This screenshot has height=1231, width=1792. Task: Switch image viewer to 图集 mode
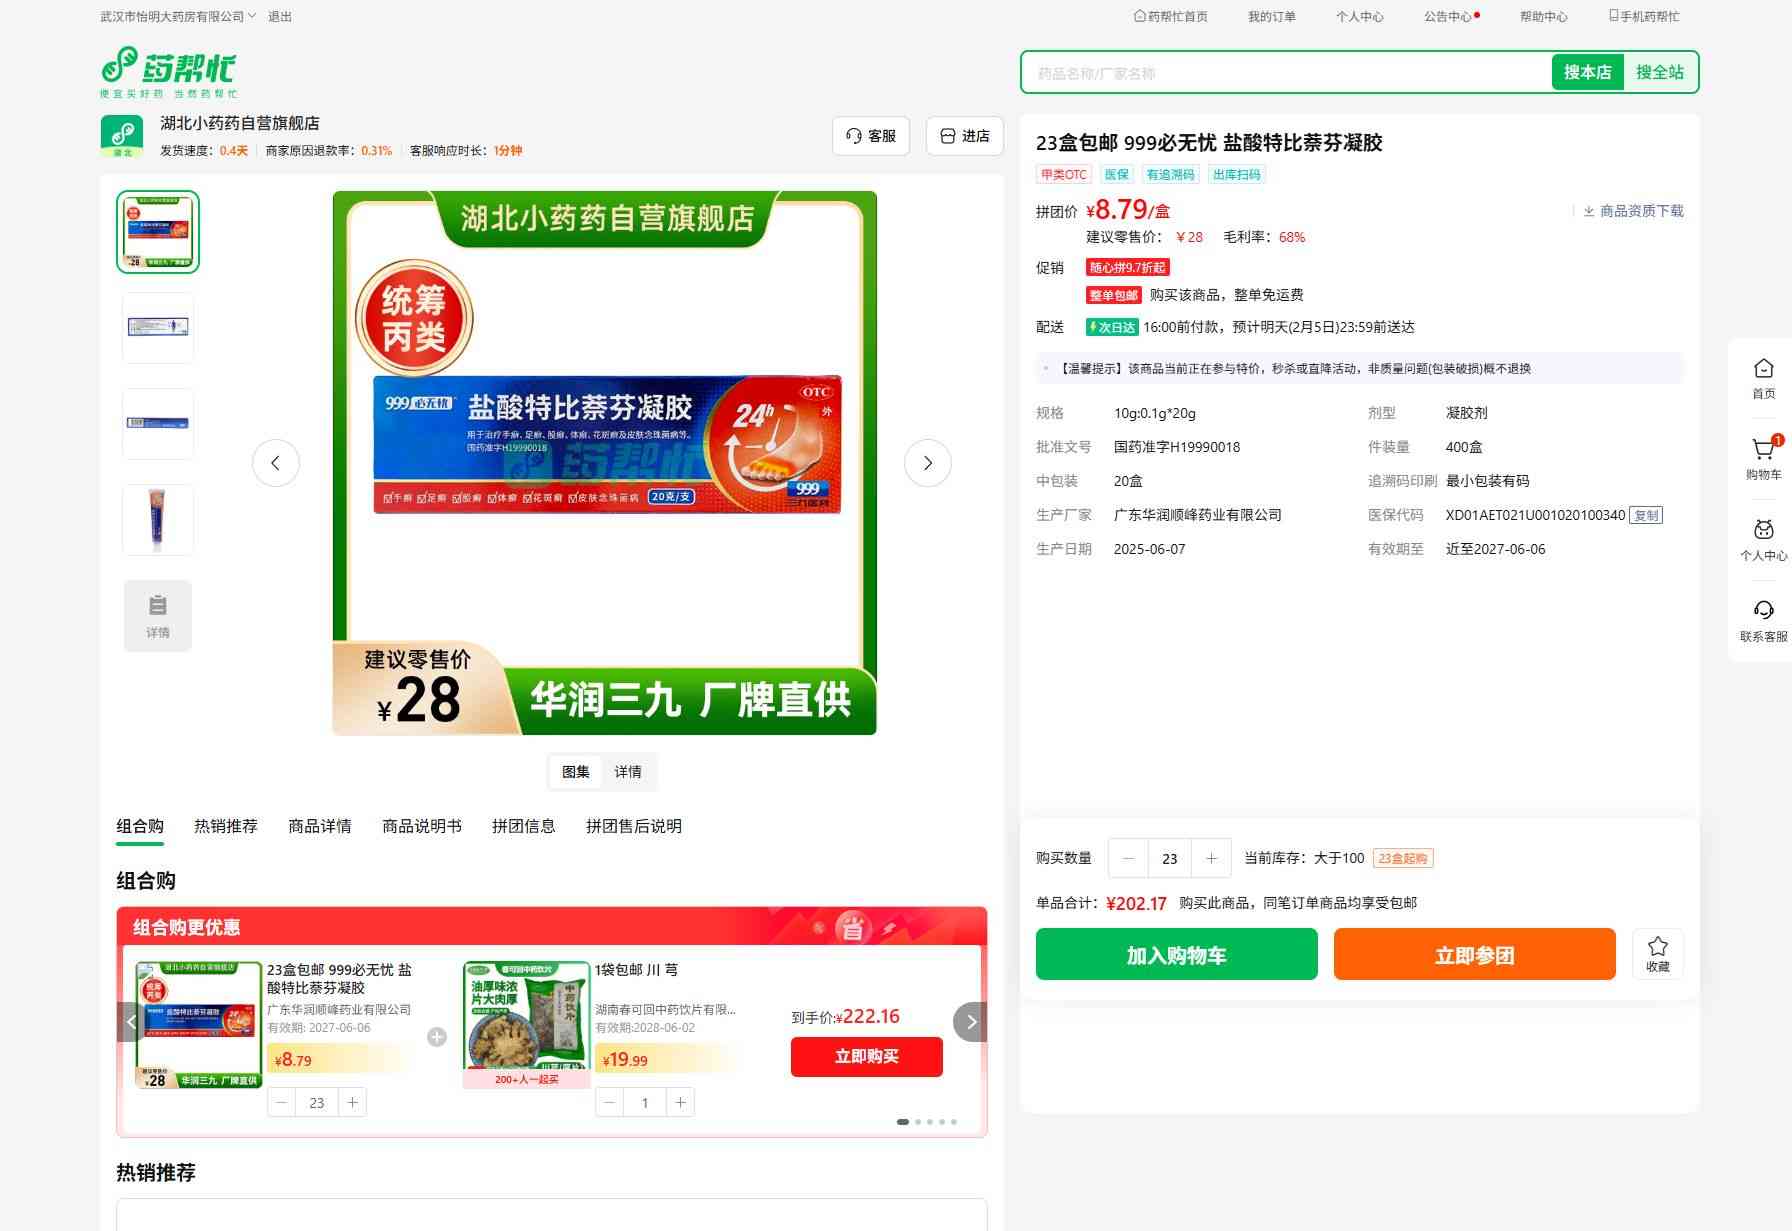pos(576,772)
